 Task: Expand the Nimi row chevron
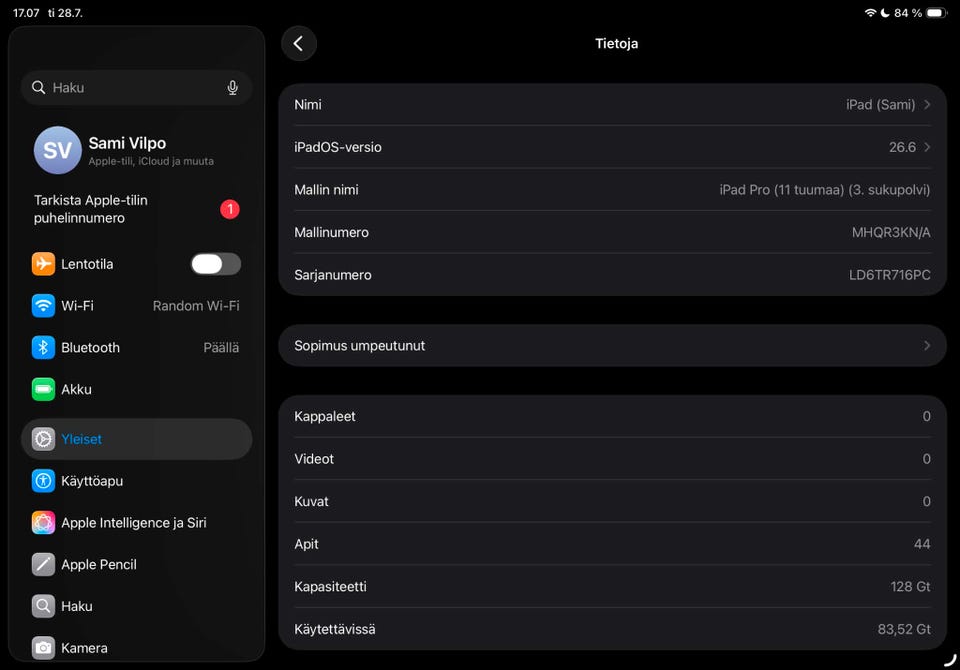tap(927, 105)
